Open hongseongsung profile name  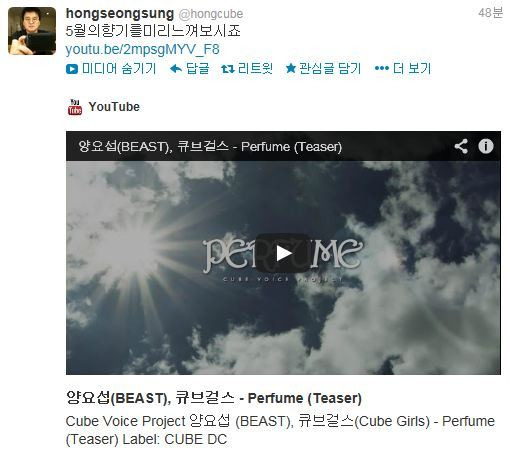(x=120, y=14)
